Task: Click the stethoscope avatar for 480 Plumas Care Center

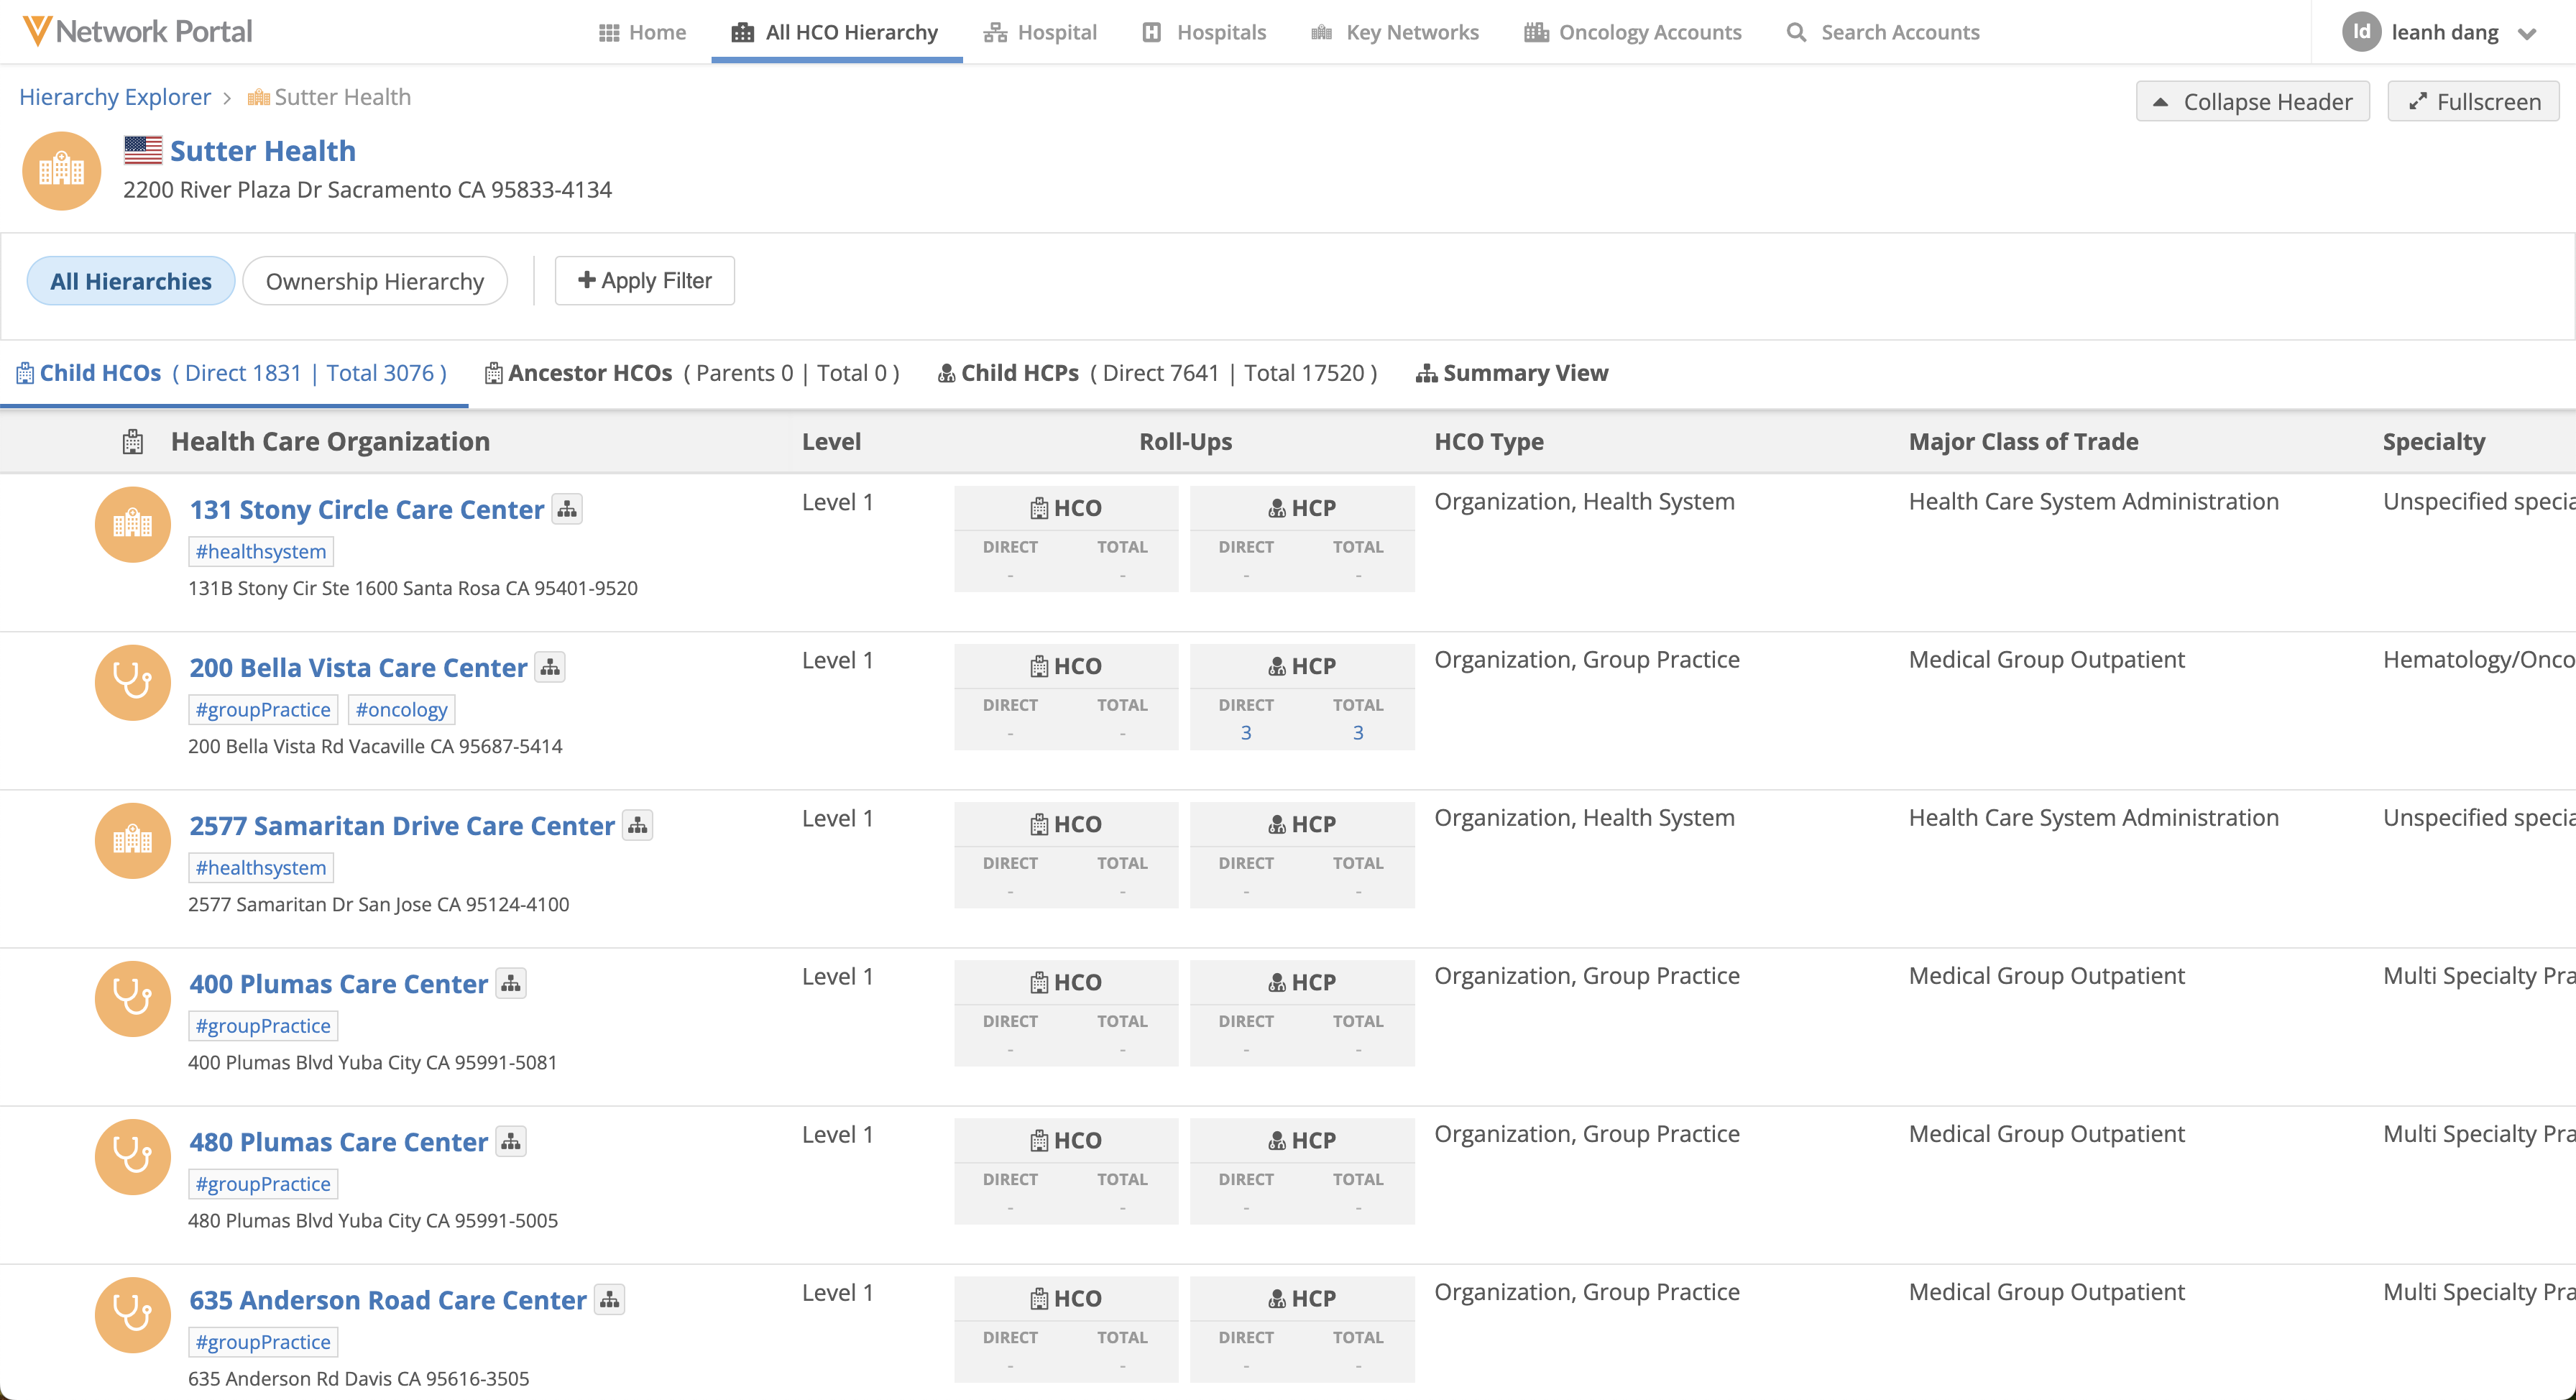Action: [x=132, y=1156]
